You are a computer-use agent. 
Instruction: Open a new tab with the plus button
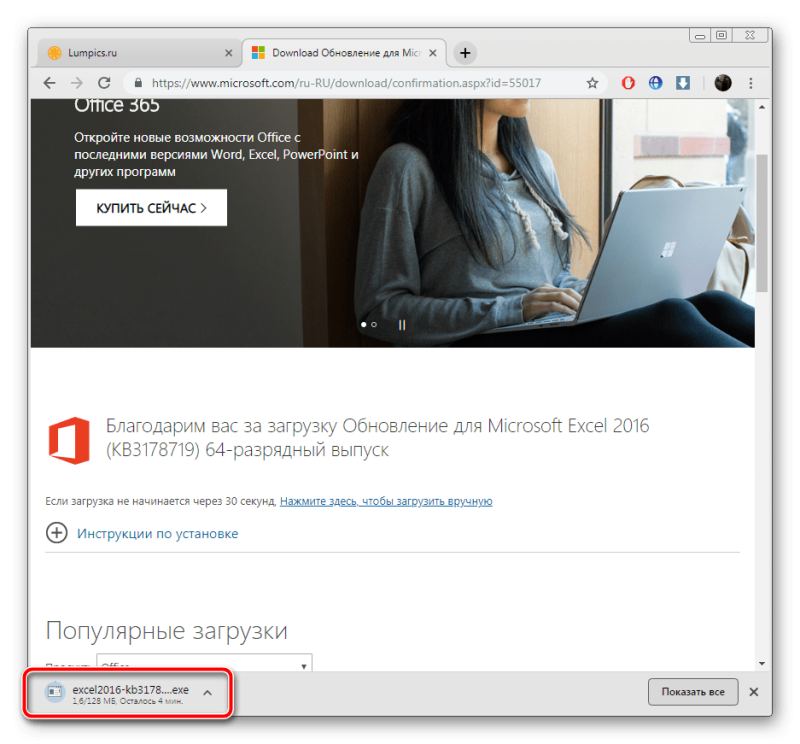click(x=465, y=53)
